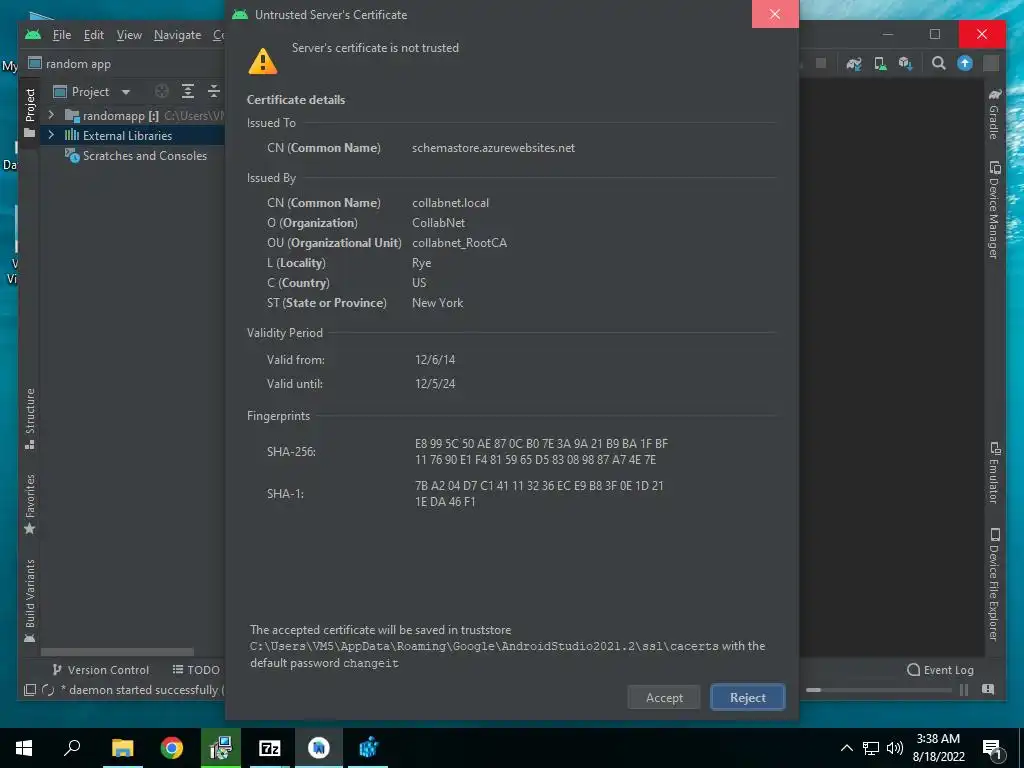Viewport: 1024px width, 768px height.
Task: Click the External Libraries bars icon
Action: pyautogui.click(x=72, y=135)
